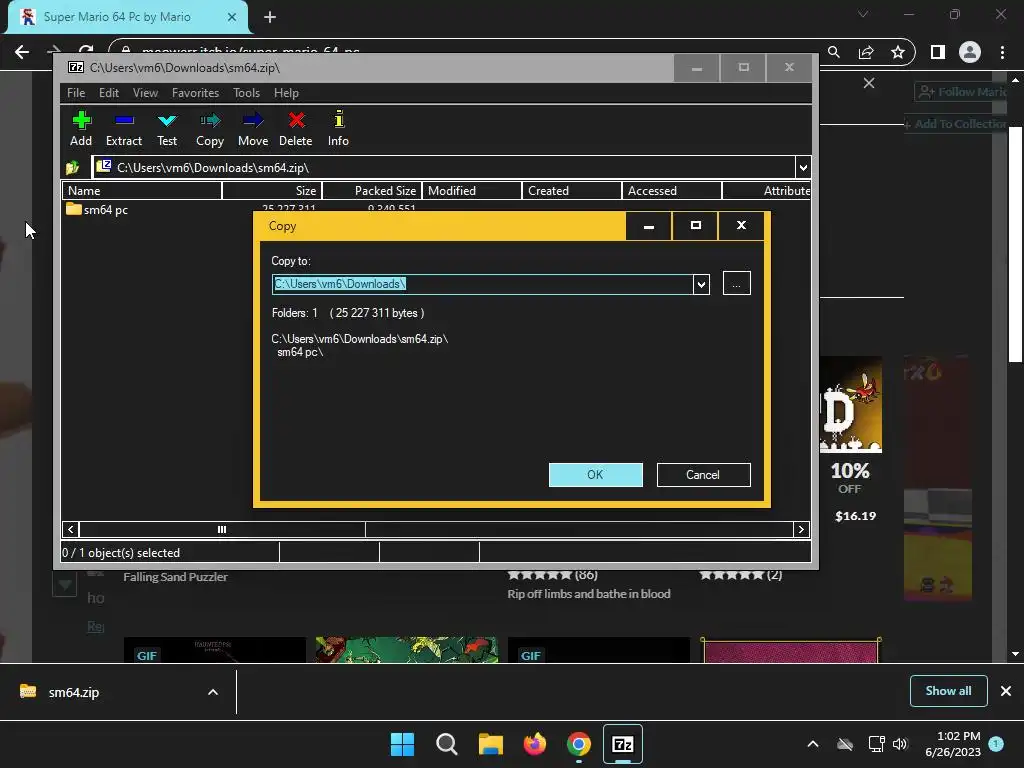Switch to Chrome on the taskbar
This screenshot has height=768, width=1024.
pos(579,744)
